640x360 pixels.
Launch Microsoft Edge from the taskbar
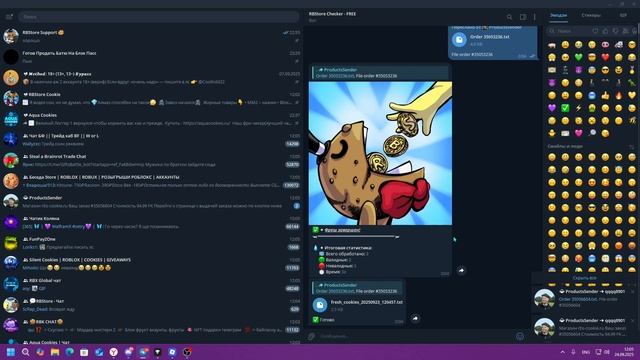click(69, 352)
